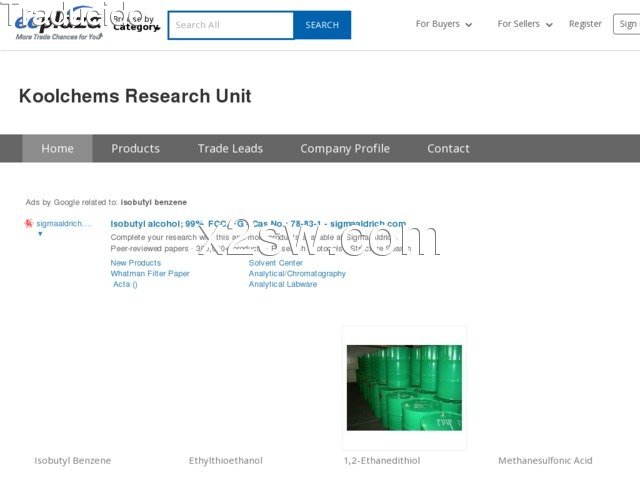The width and height of the screenshot is (640, 480).
Task: Open the Browse by Category dropdown
Action: click(135, 24)
